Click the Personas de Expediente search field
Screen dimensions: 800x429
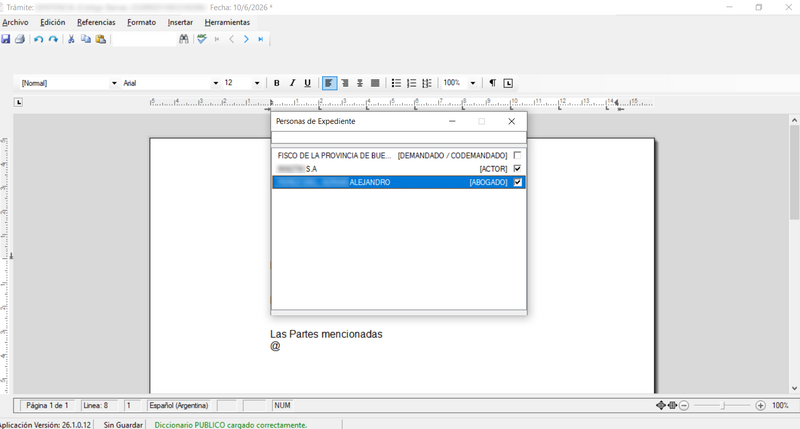tap(398, 138)
